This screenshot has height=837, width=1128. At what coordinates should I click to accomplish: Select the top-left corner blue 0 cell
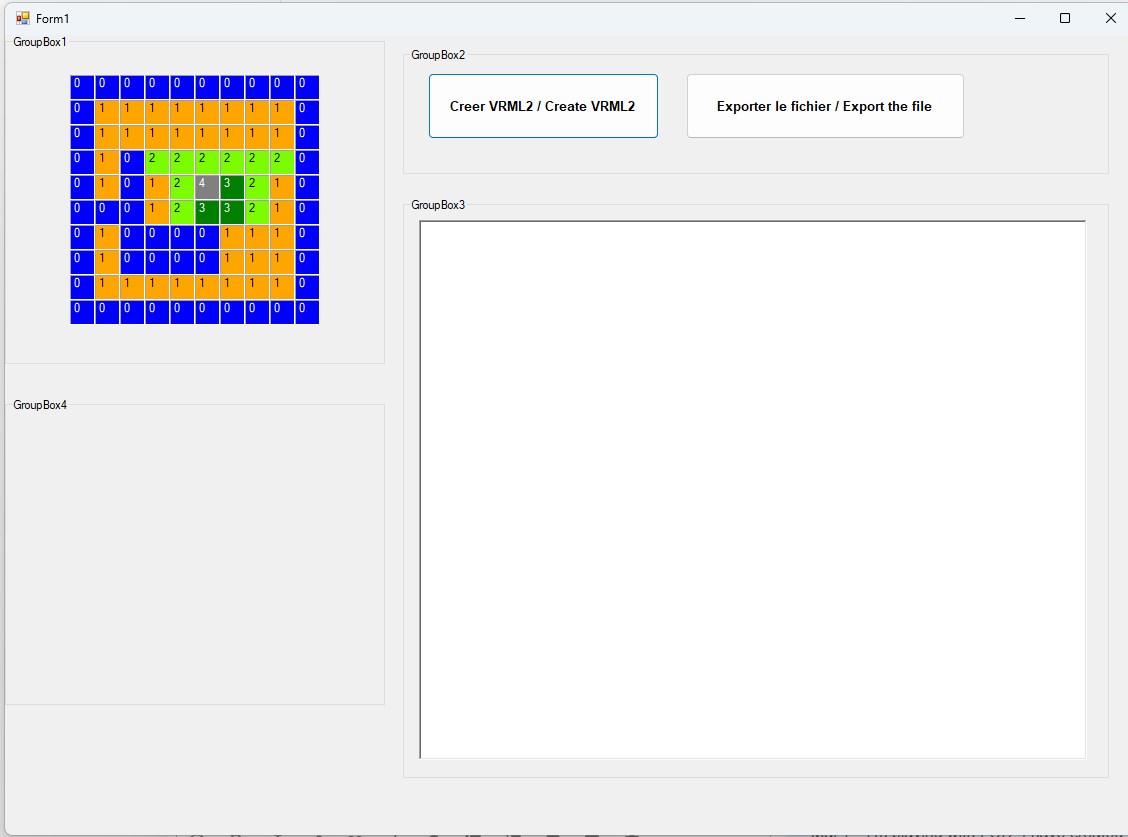click(82, 86)
